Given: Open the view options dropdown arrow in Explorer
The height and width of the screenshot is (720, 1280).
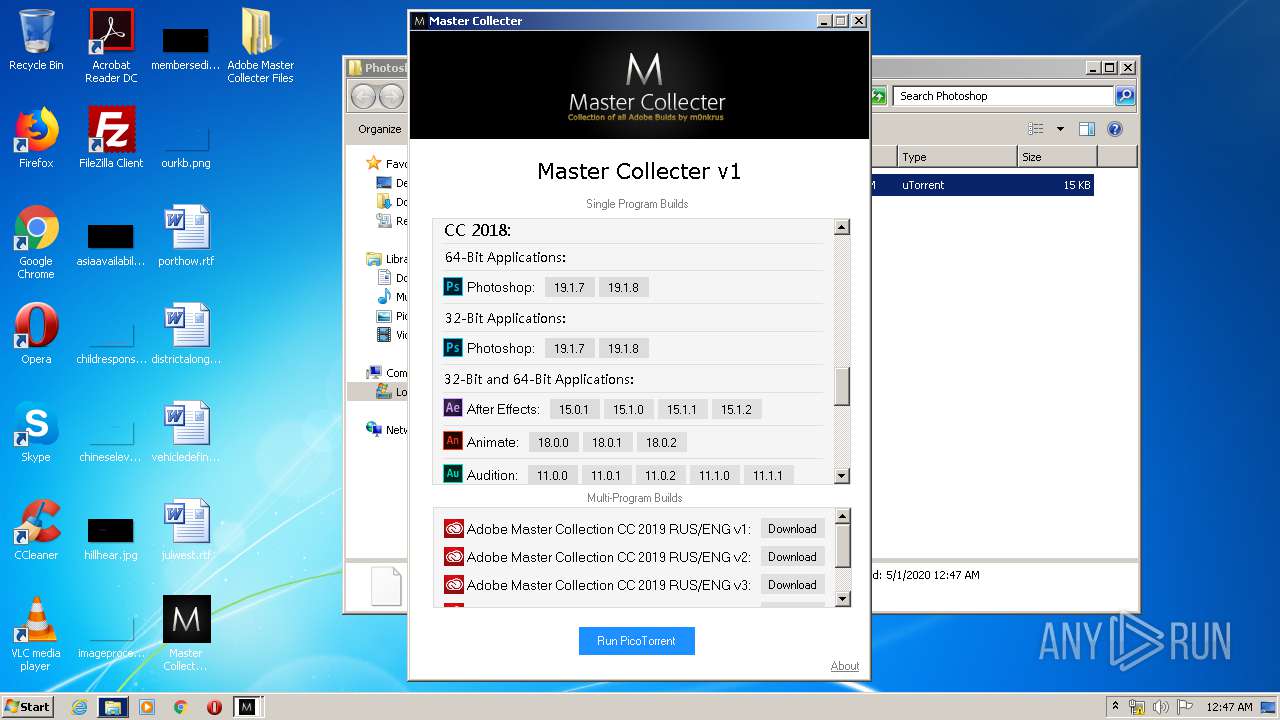Looking at the screenshot, I should (x=1060, y=129).
